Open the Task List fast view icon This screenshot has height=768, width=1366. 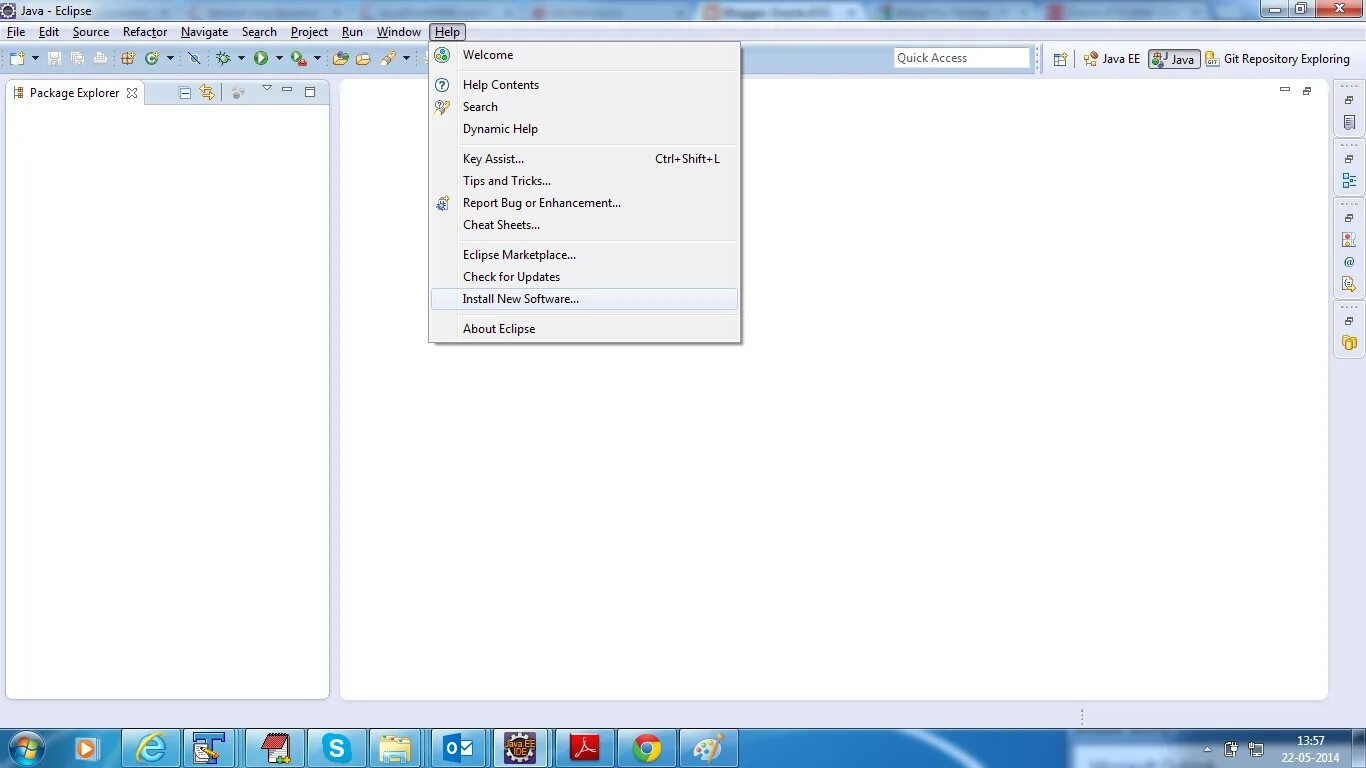click(x=1349, y=122)
